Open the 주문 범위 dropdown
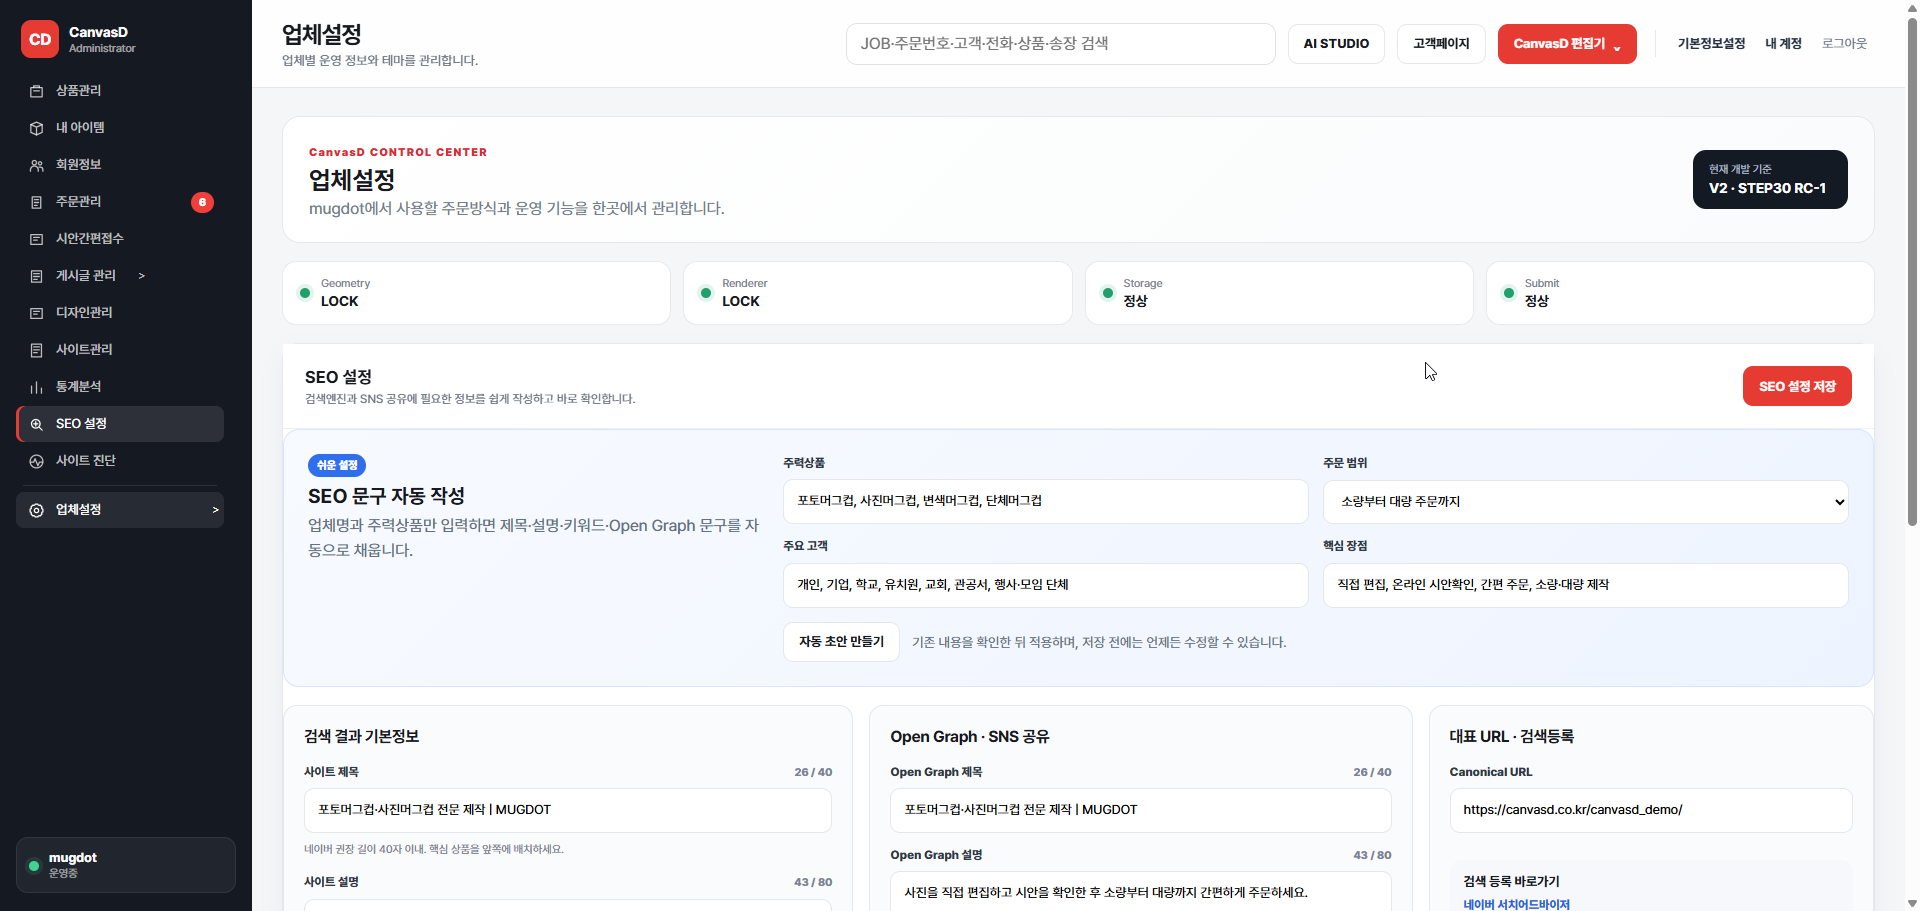1920x911 pixels. 1585,502
